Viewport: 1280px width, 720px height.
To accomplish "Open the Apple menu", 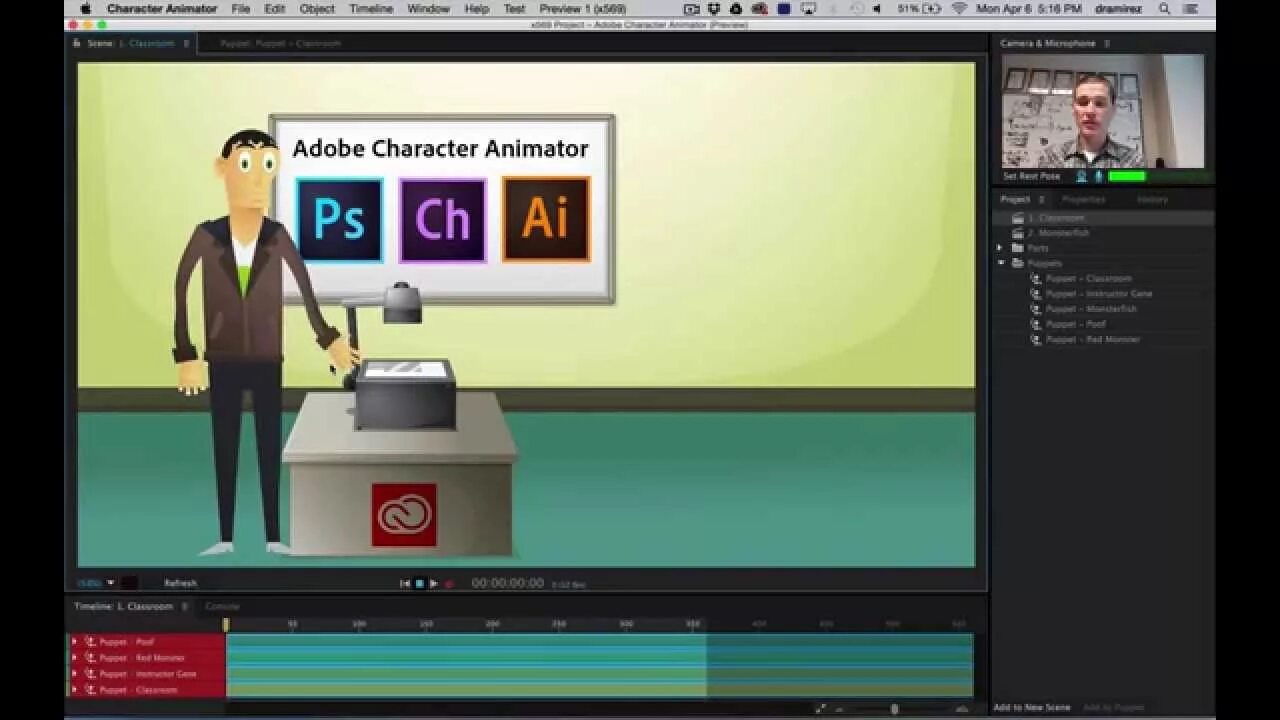I will (86, 9).
